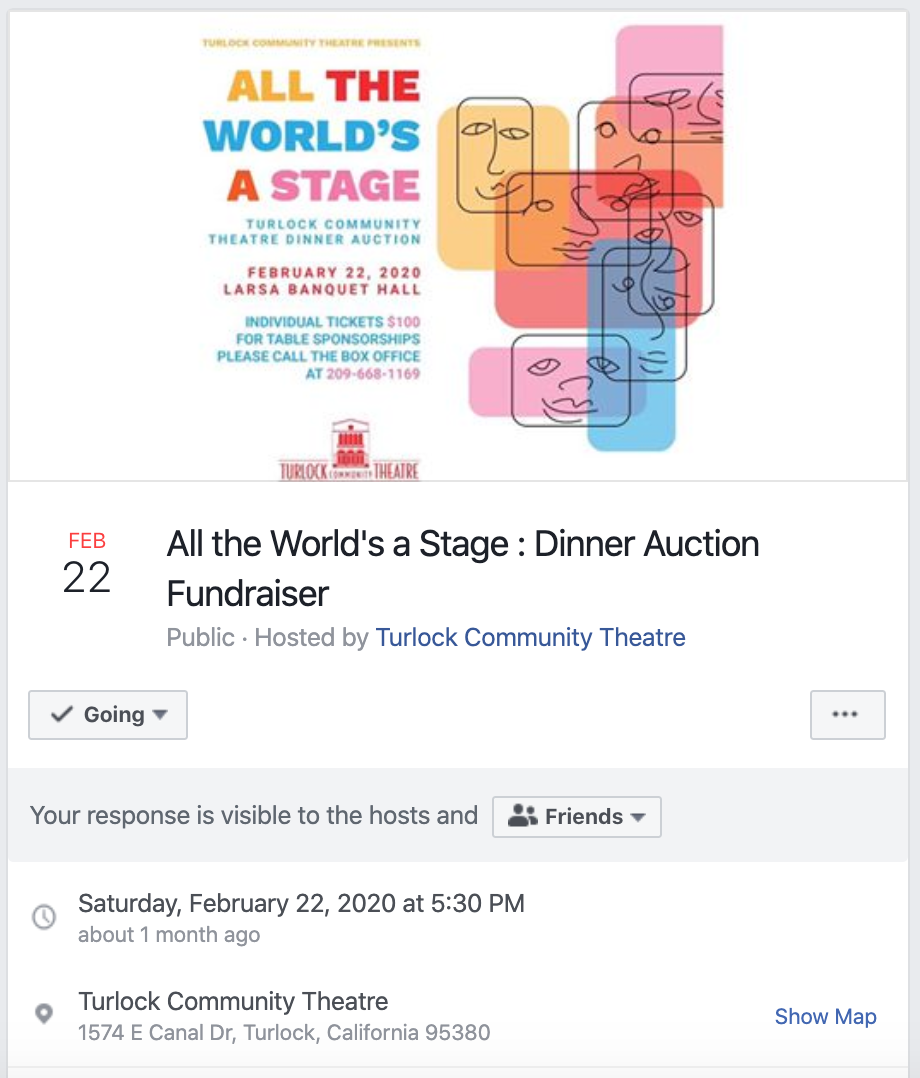Image resolution: width=920 pixels, height=1078 pixels.
Task: Open the three-dots more options button
Action: [847, 715]
